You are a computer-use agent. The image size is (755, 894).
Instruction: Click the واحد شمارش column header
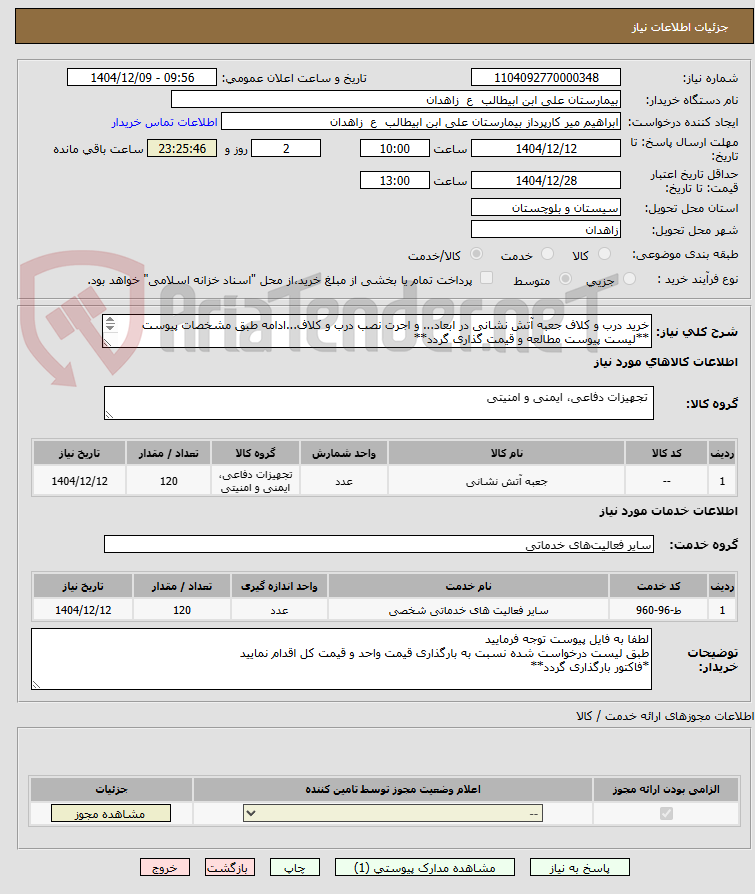344,453
